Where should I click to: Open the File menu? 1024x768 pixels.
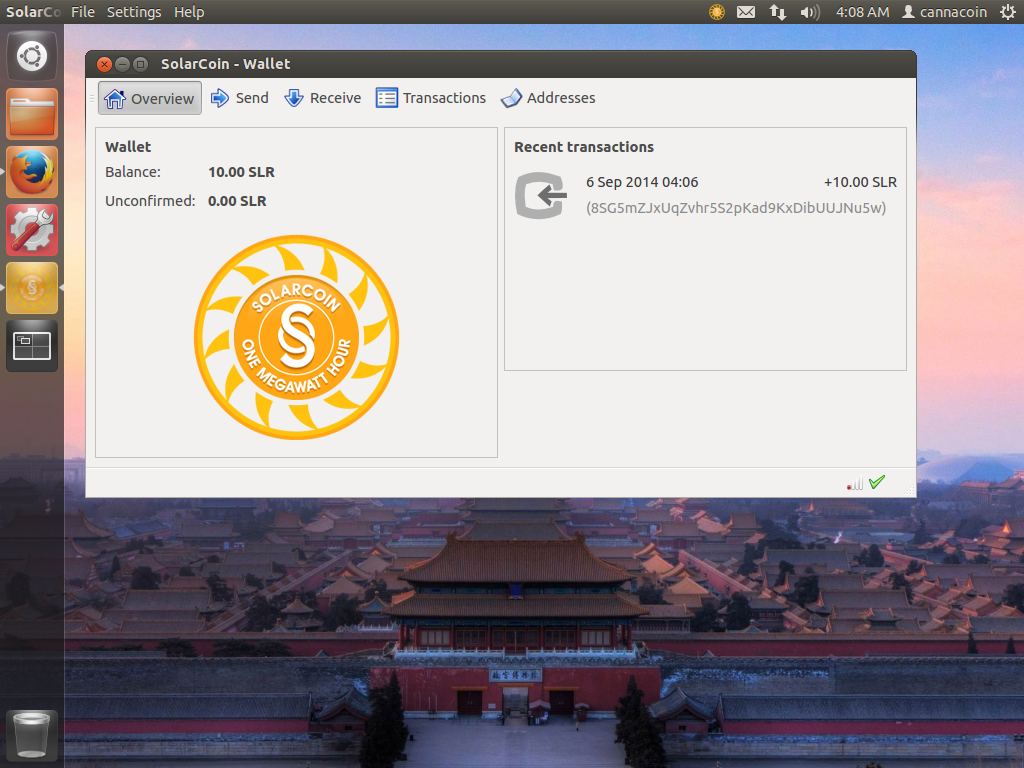point(83,12)
